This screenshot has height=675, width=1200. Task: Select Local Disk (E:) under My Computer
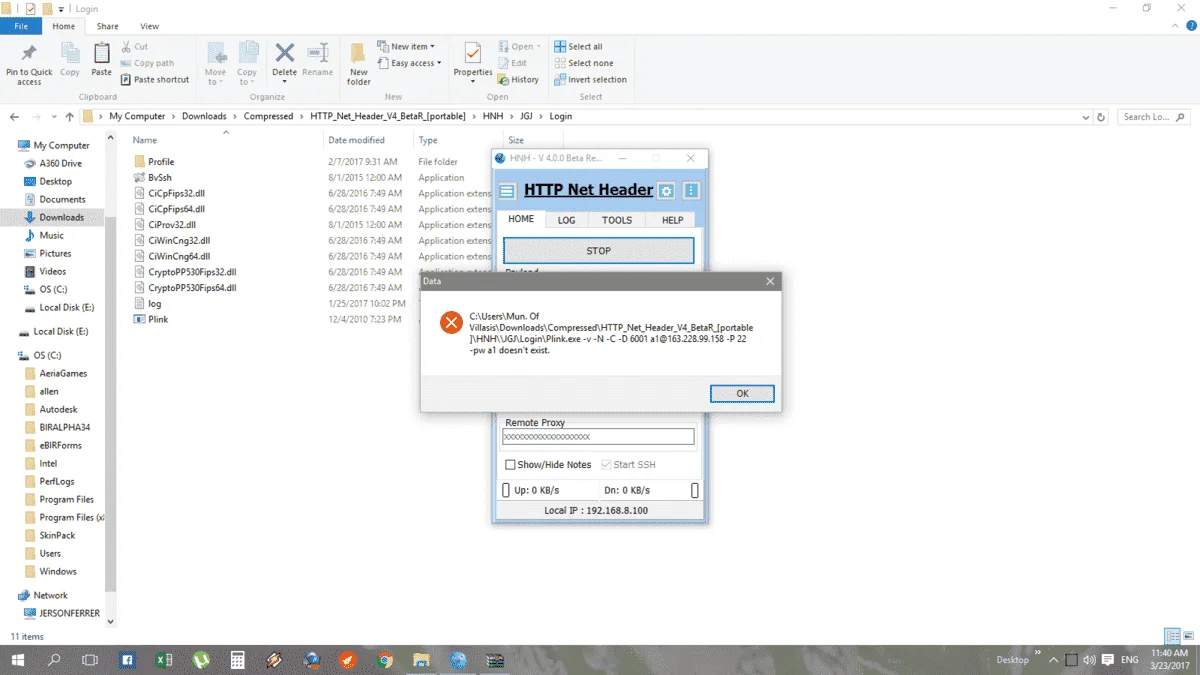[66, 307]
